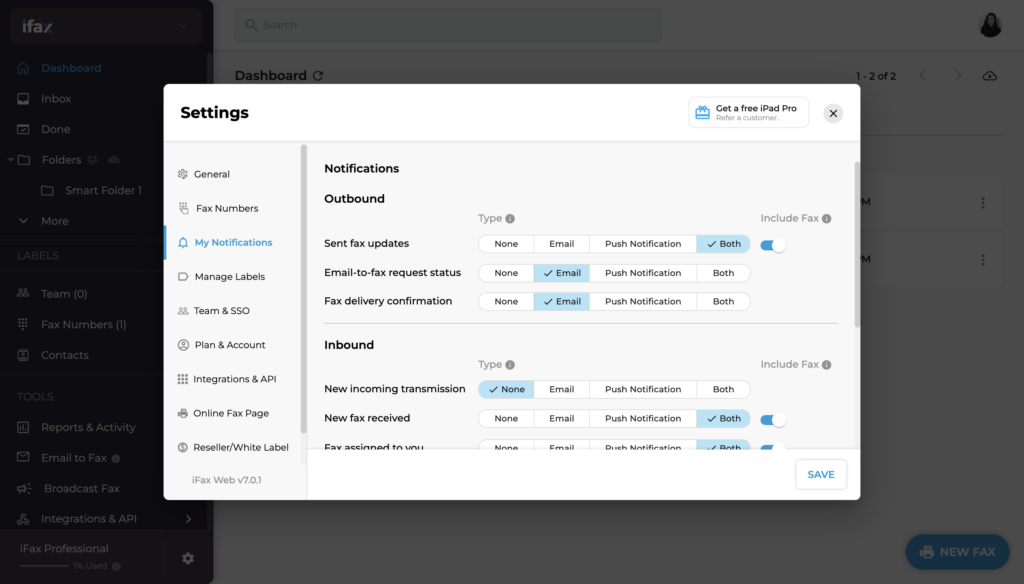Open the Fax Numbers settings icon
1024x584 pixels.
(x=185, y=208)
